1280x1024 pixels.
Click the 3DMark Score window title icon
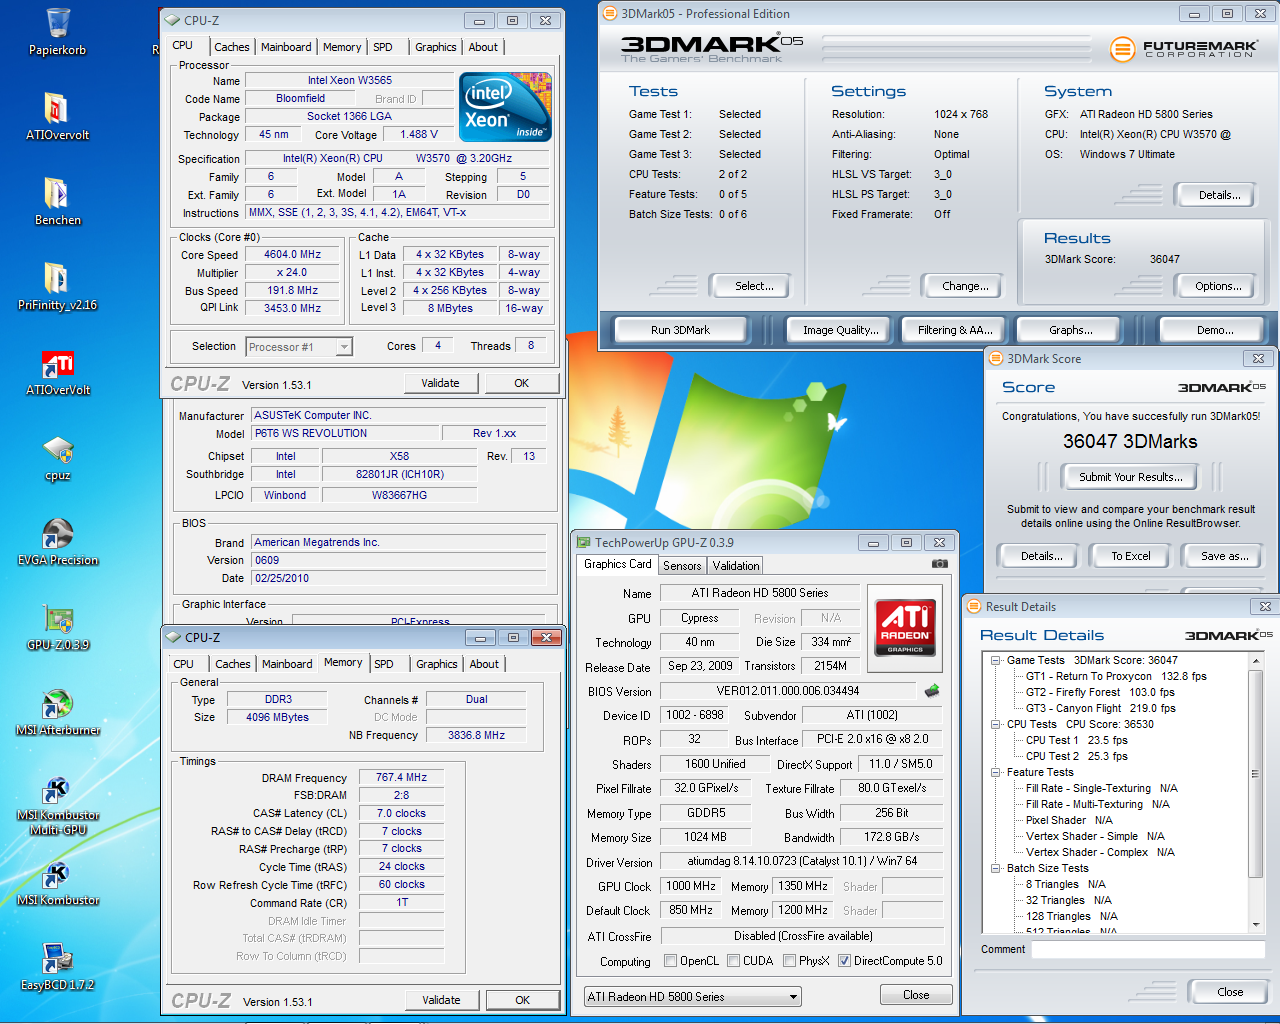tap(996, 358)
